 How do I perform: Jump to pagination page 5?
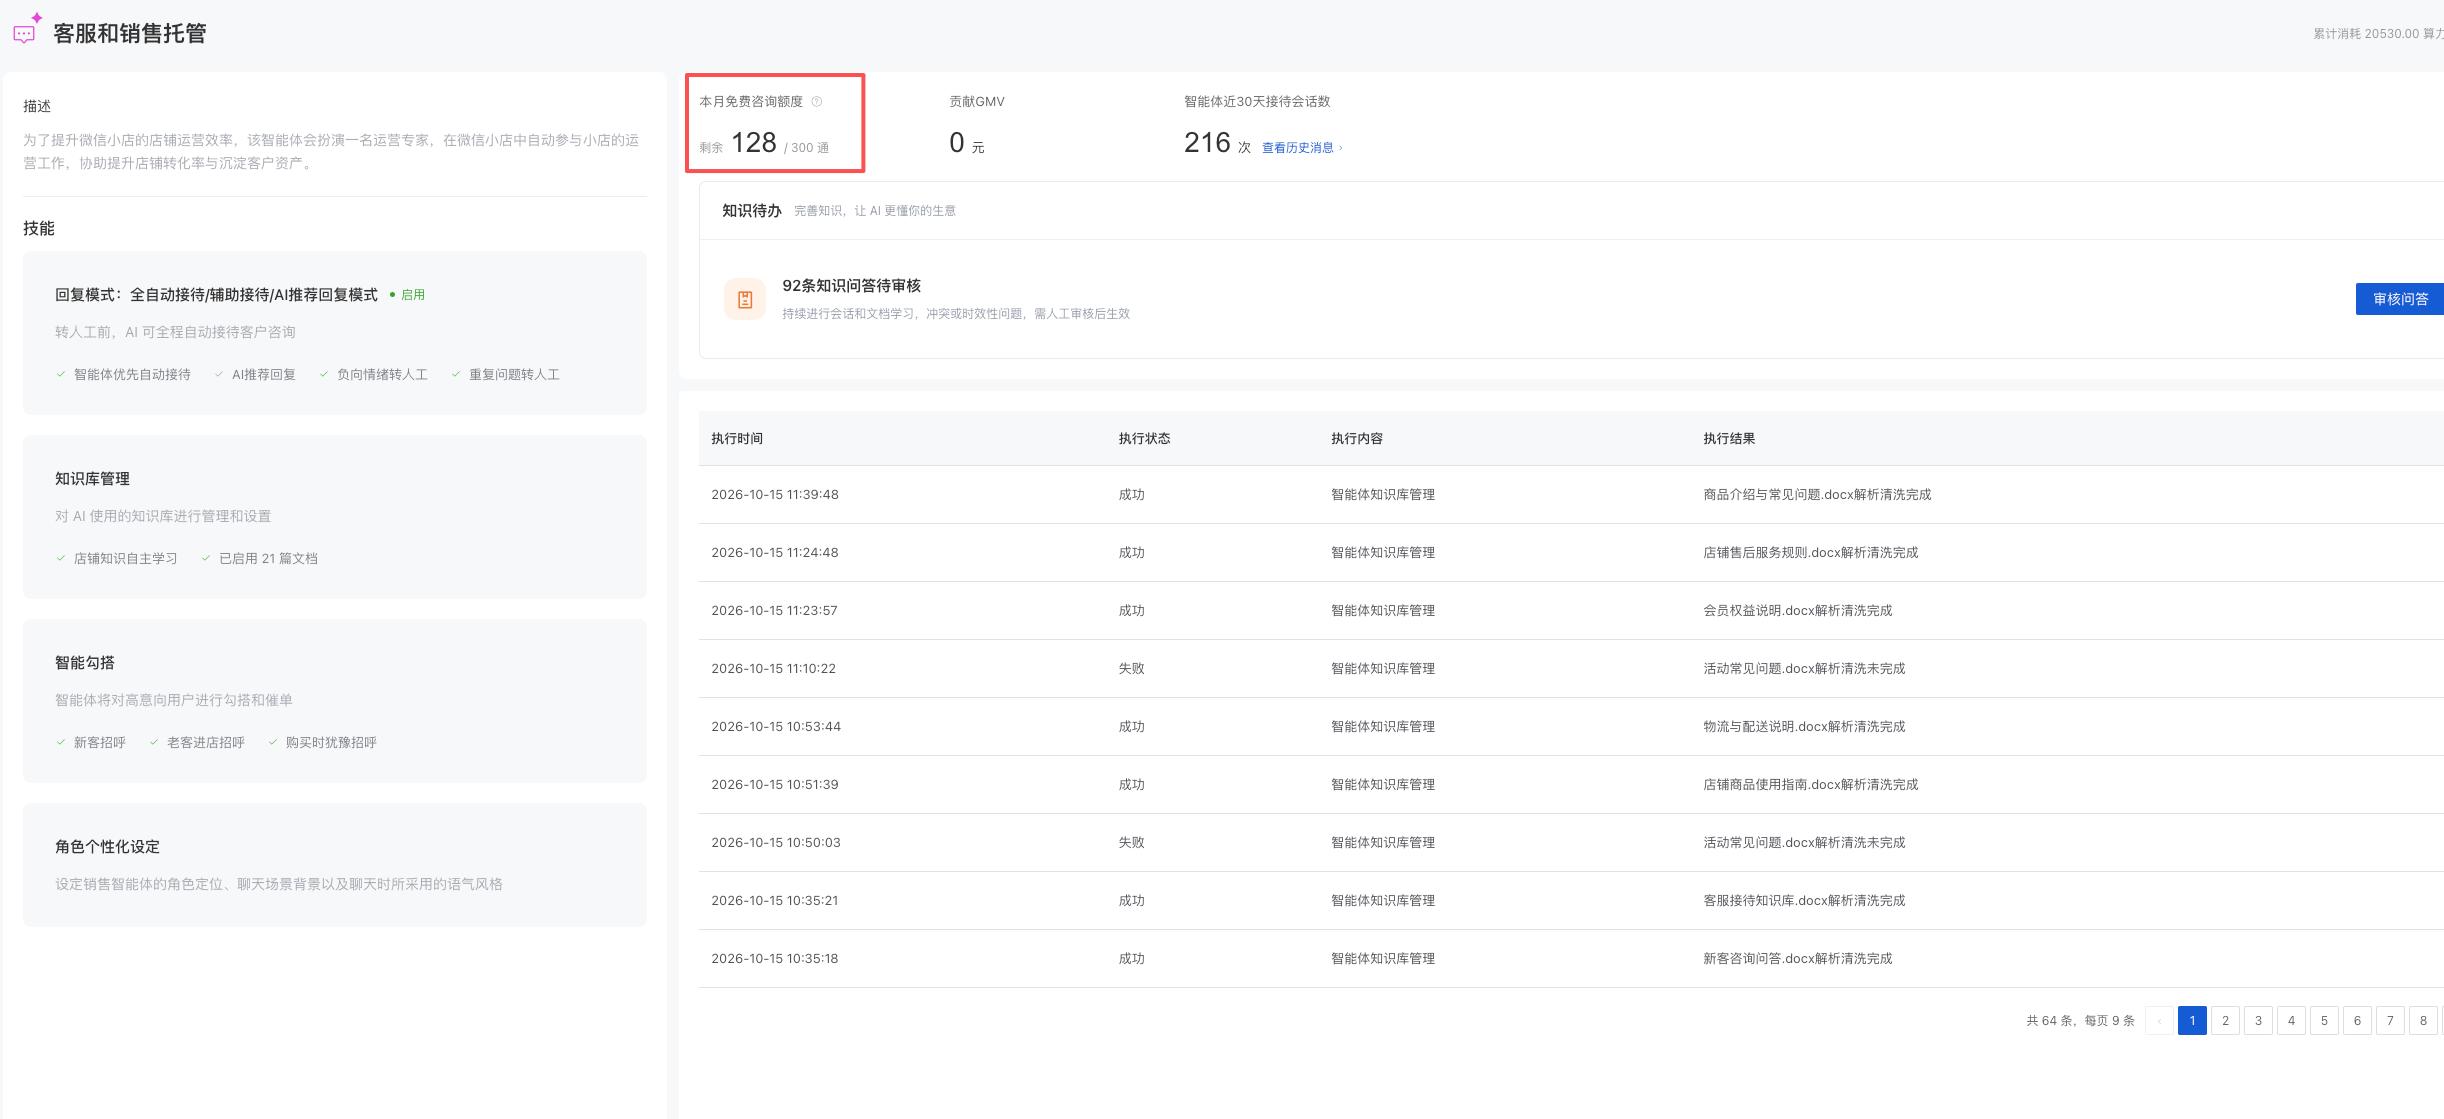[x=2324, y=1020]
